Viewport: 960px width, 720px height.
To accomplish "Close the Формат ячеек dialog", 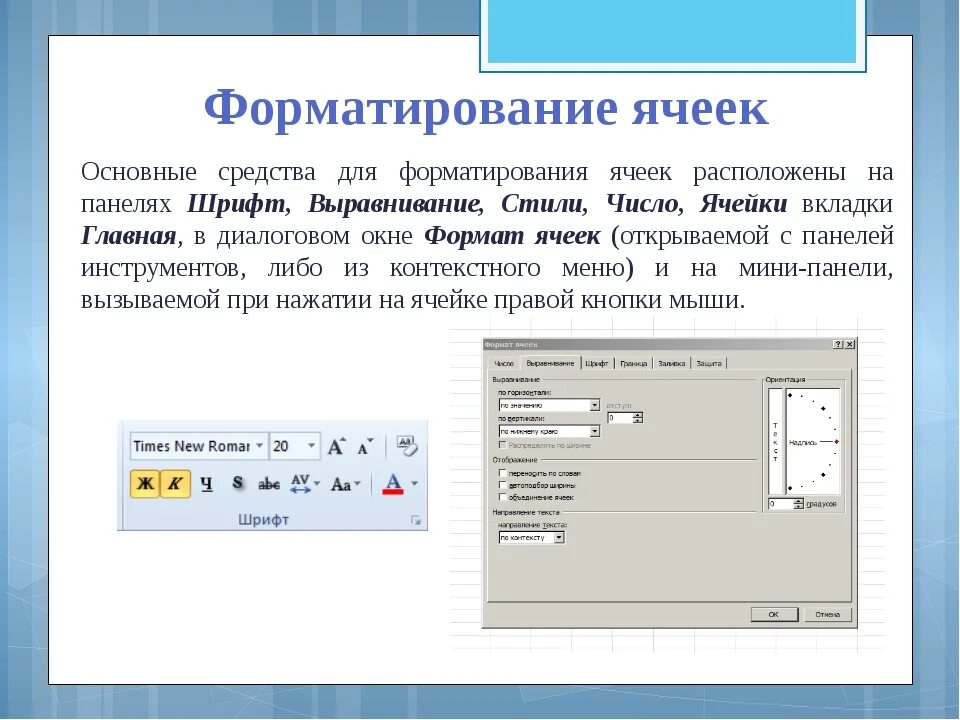I will pos(850,345).
